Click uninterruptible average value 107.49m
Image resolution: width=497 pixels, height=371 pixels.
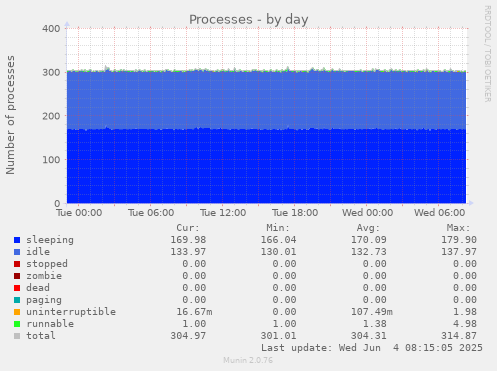372,312
